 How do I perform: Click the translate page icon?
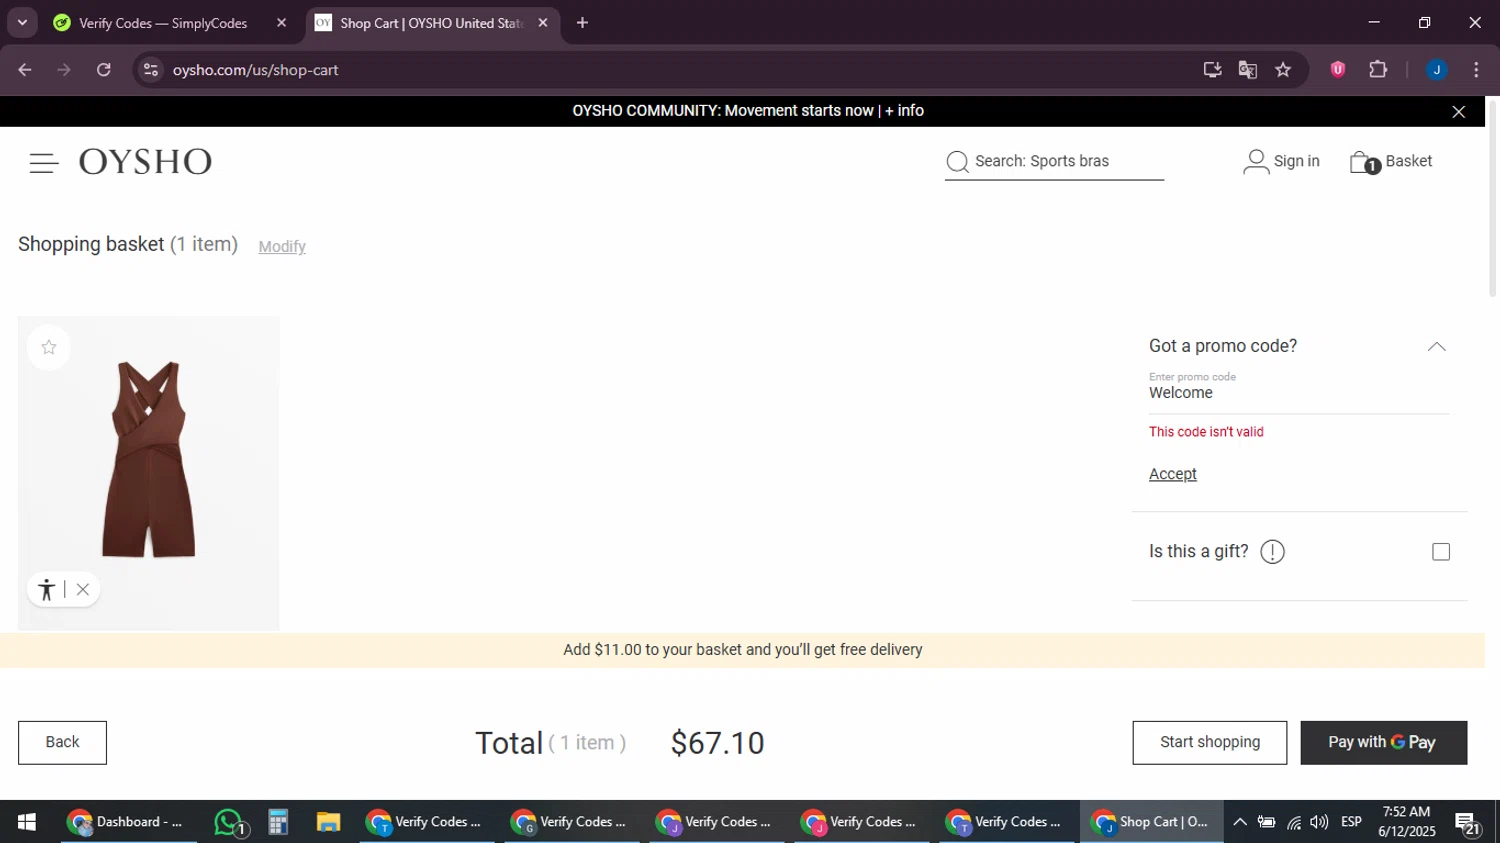coord(1247,70)
